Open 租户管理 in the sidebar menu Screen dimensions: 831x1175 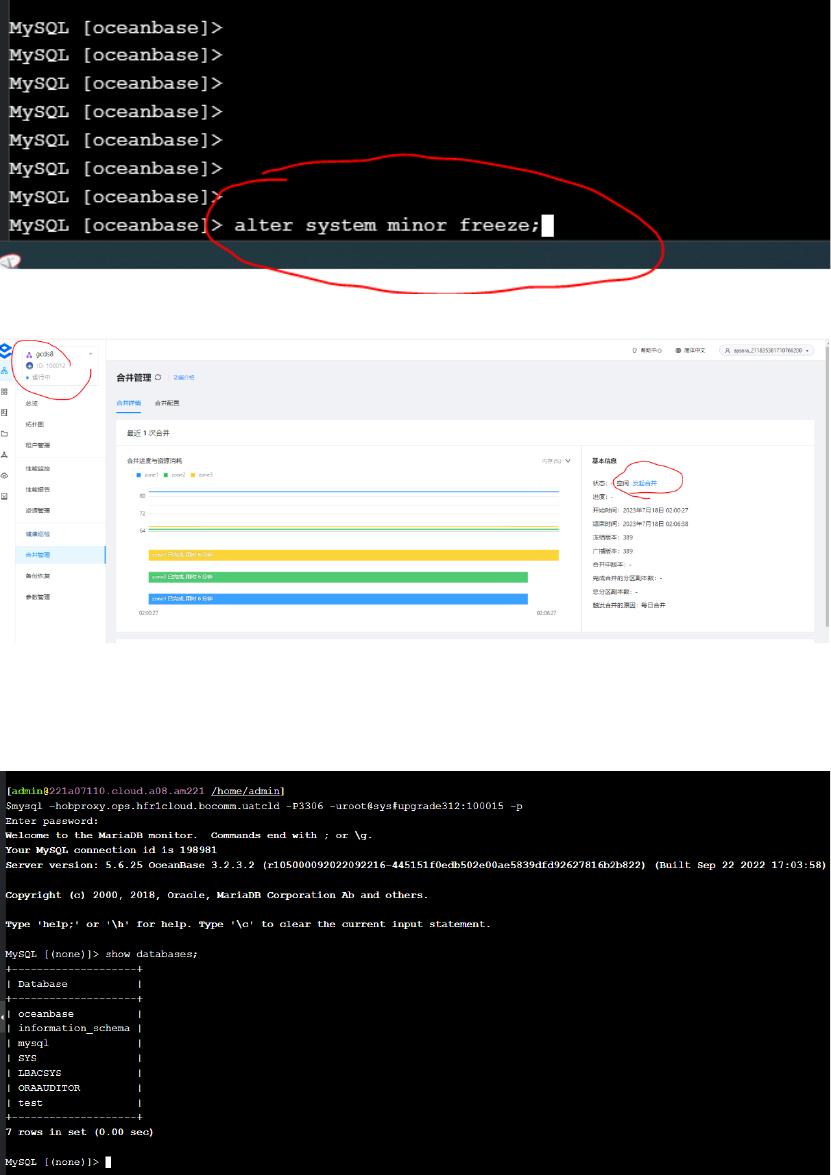pos(37,445)
